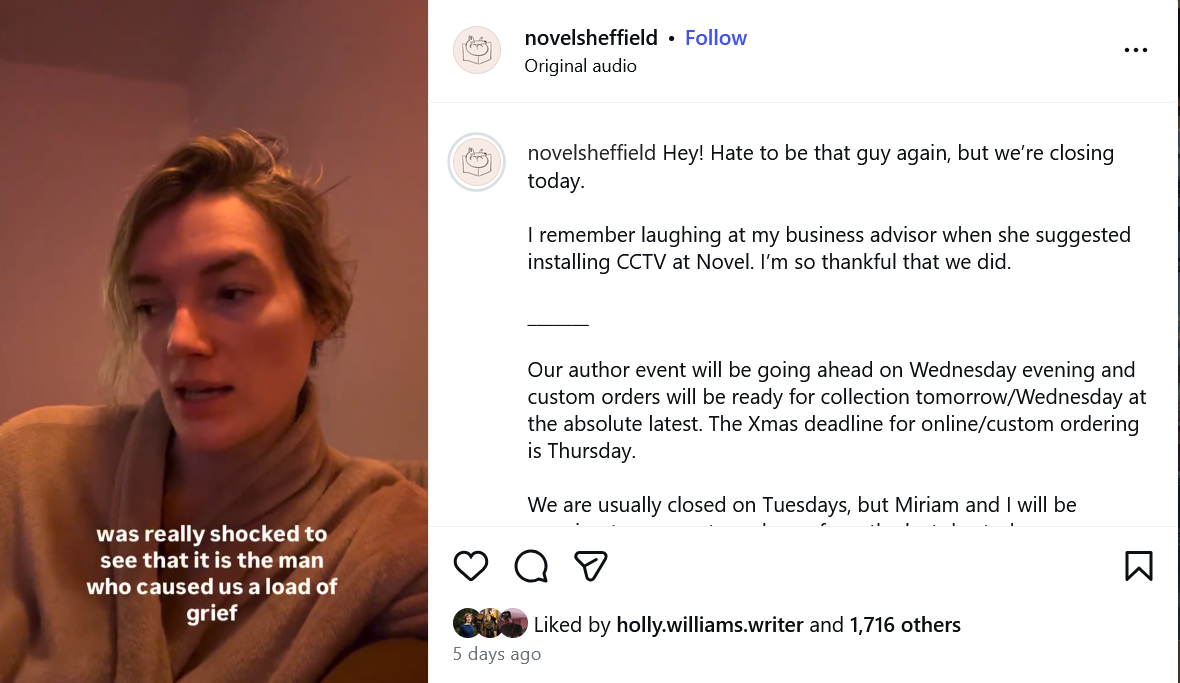Click the white subtitle text on the video

pyautogui.click(x=212, y=573)
